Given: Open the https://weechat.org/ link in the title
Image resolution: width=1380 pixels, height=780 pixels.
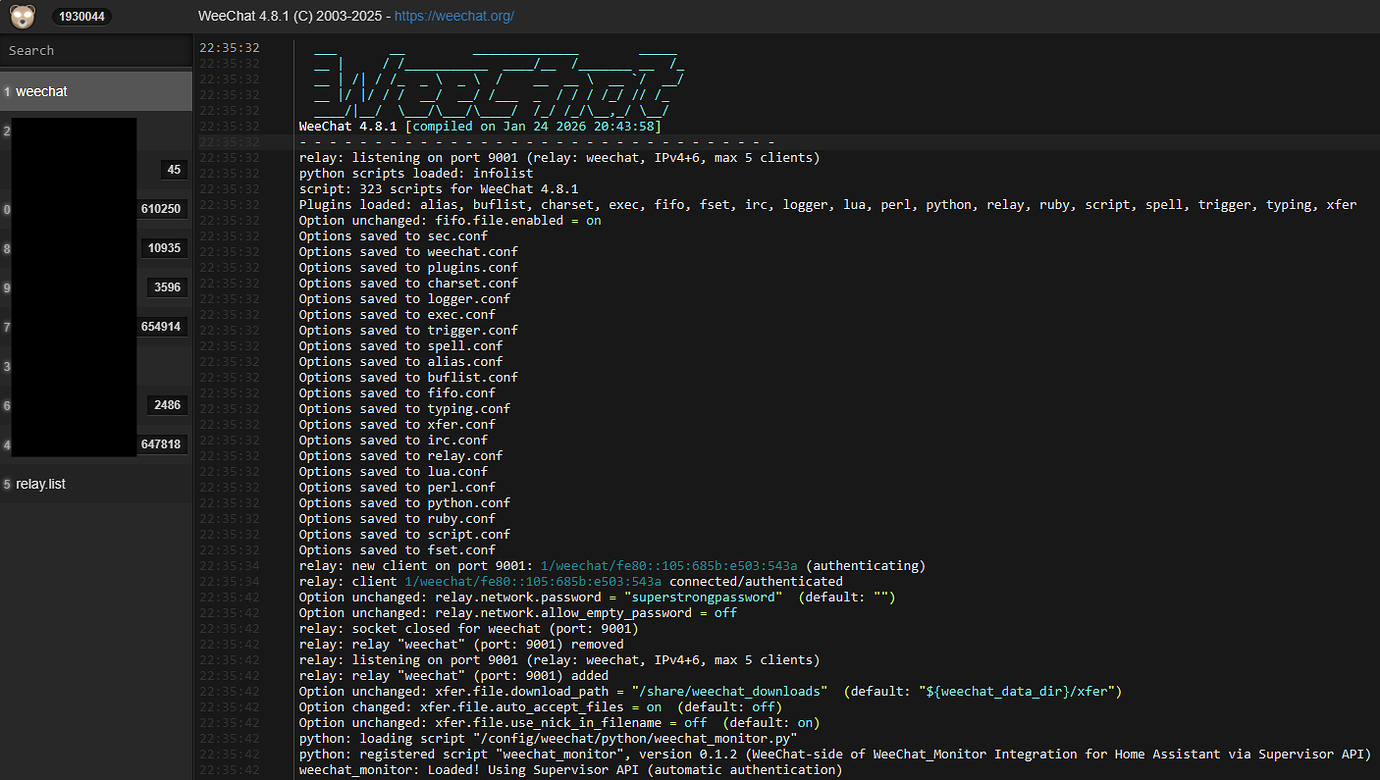Looking at the screenshot, I should tap(454, 16).
